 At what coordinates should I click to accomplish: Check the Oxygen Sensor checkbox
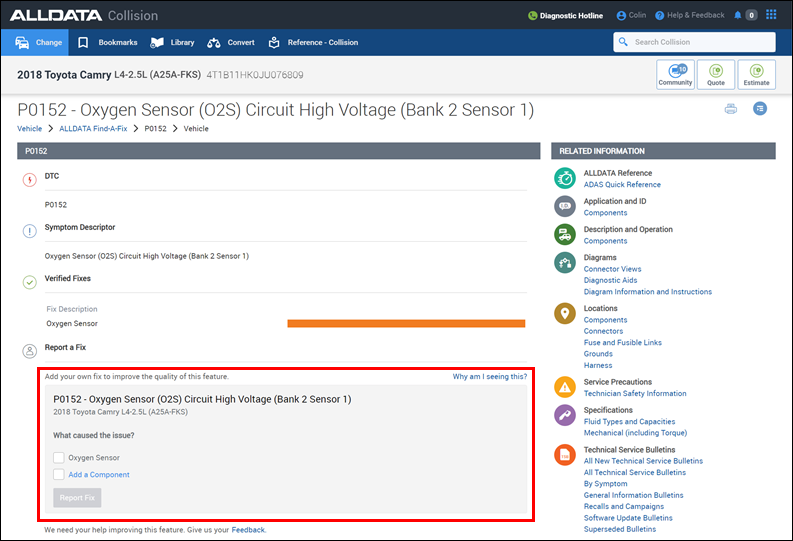pos(59,458)
